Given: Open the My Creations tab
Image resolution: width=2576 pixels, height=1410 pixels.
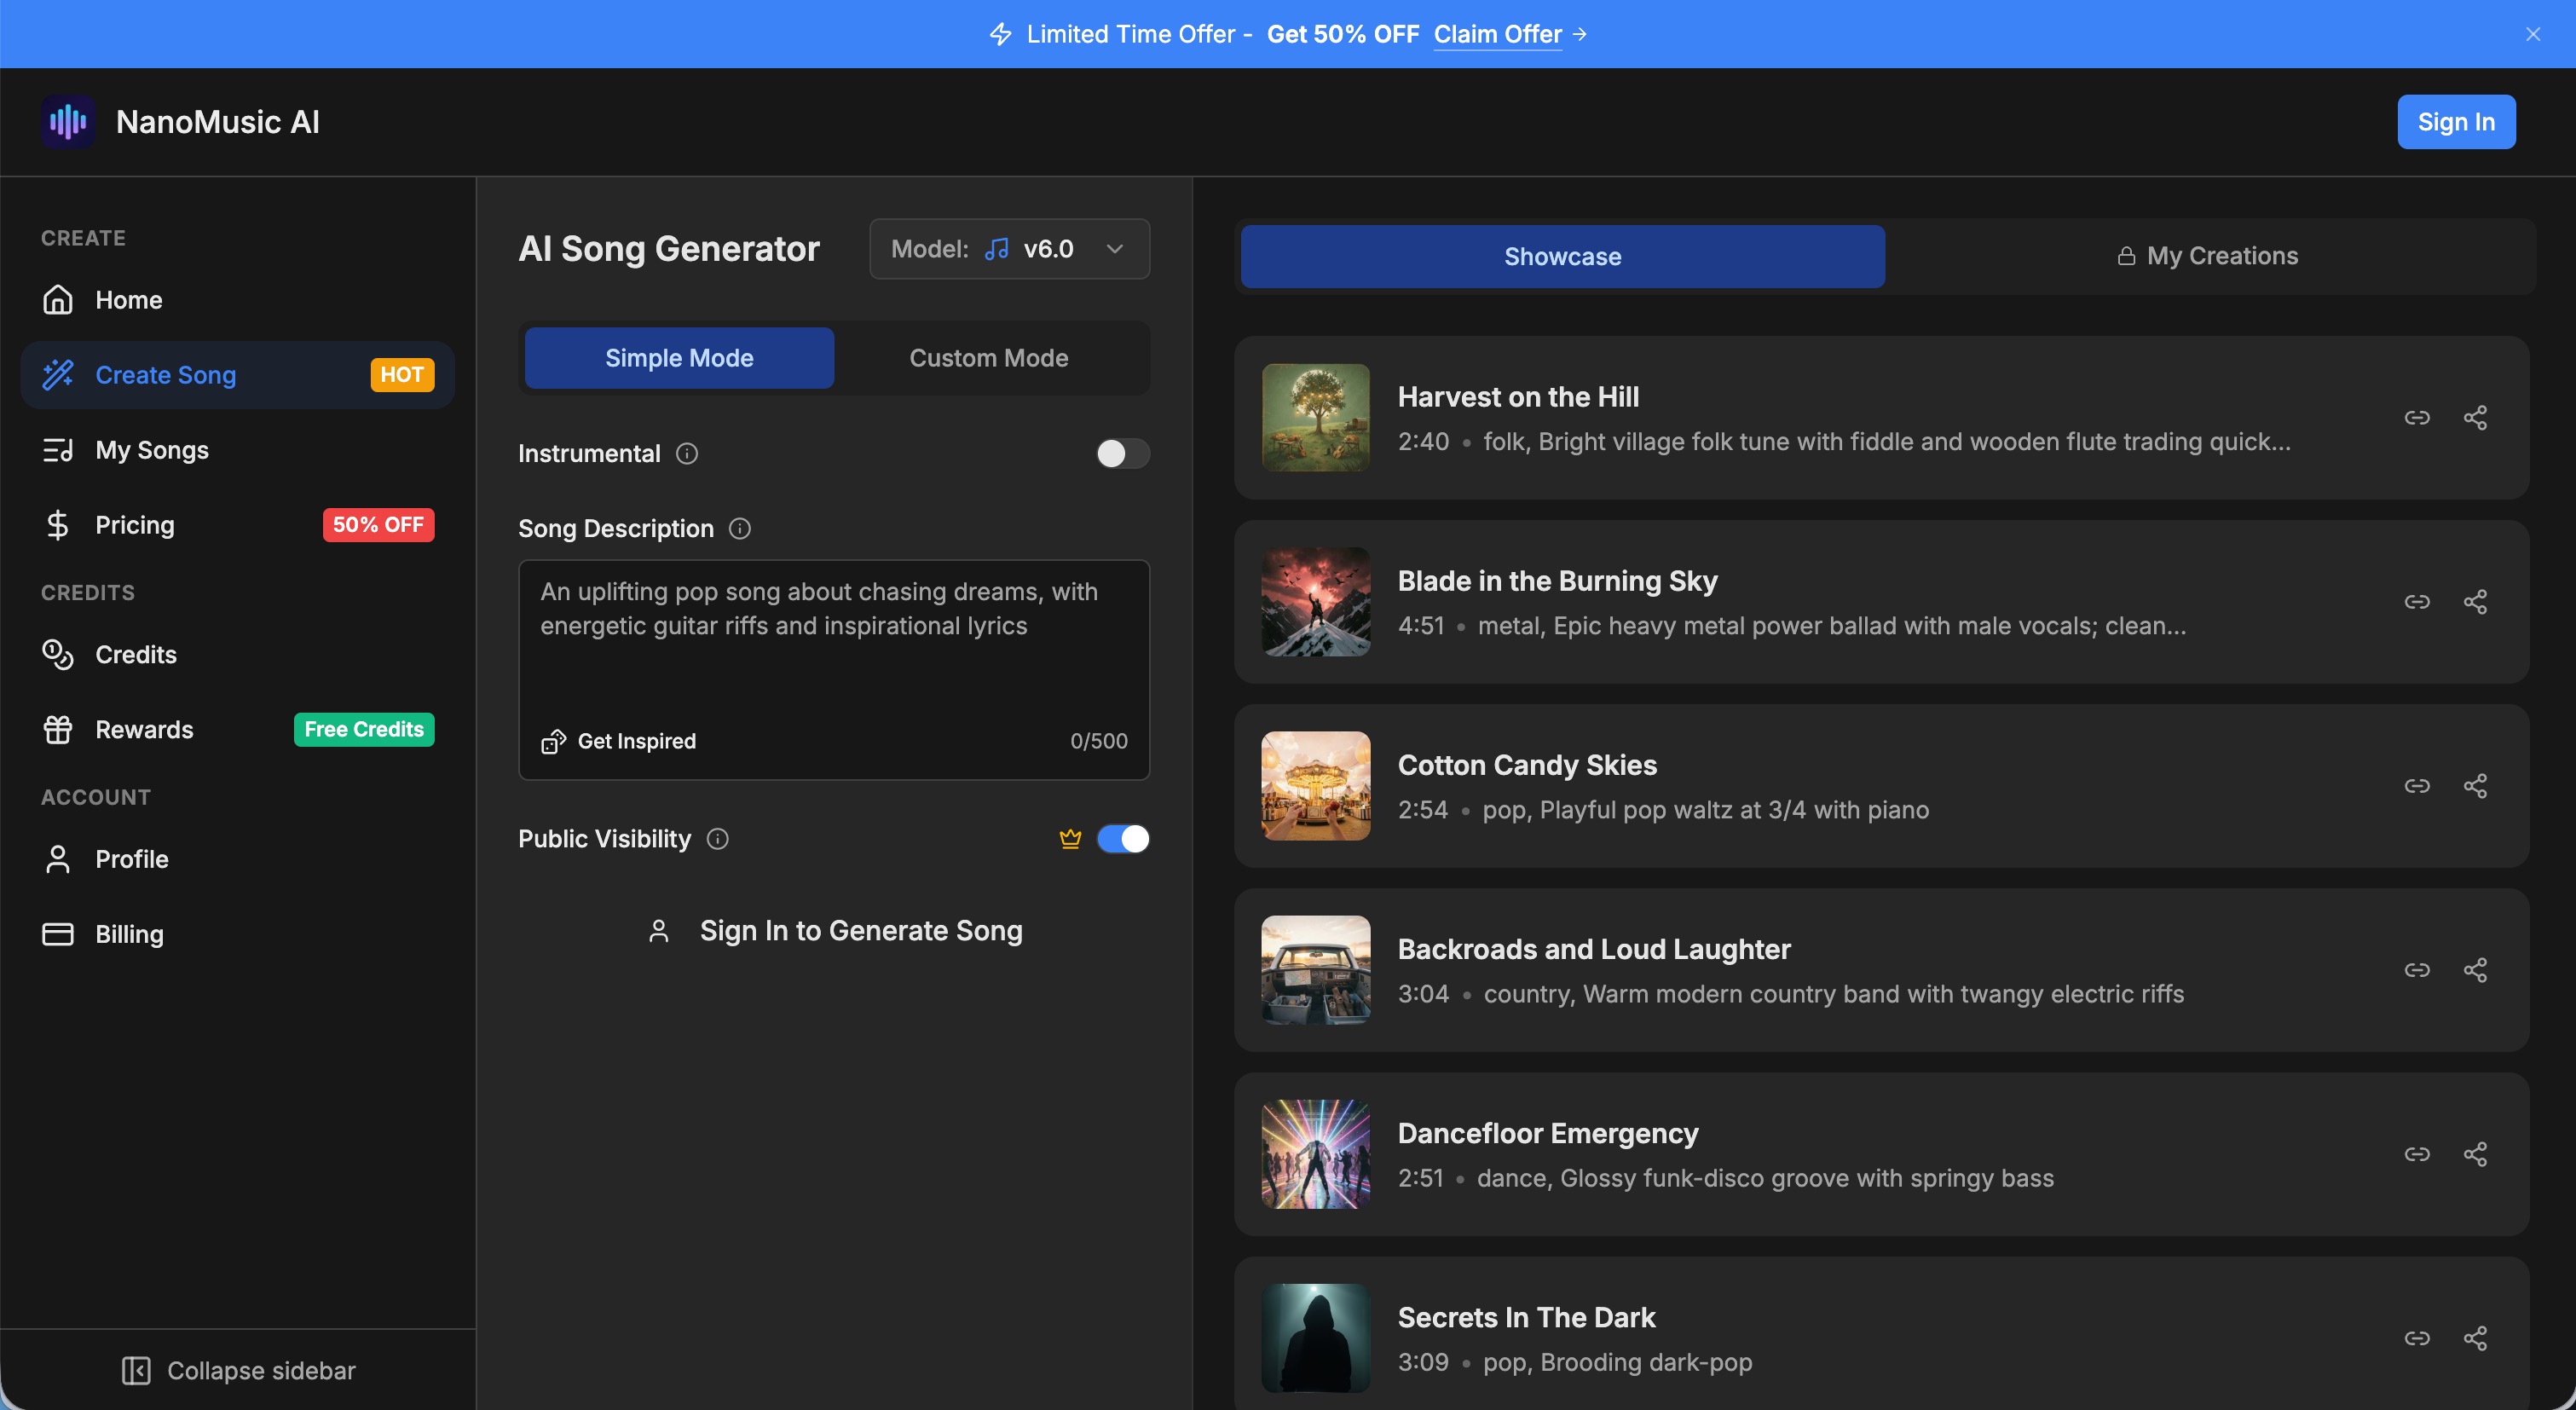Looking at the screenshot, I should (2208, 256).
